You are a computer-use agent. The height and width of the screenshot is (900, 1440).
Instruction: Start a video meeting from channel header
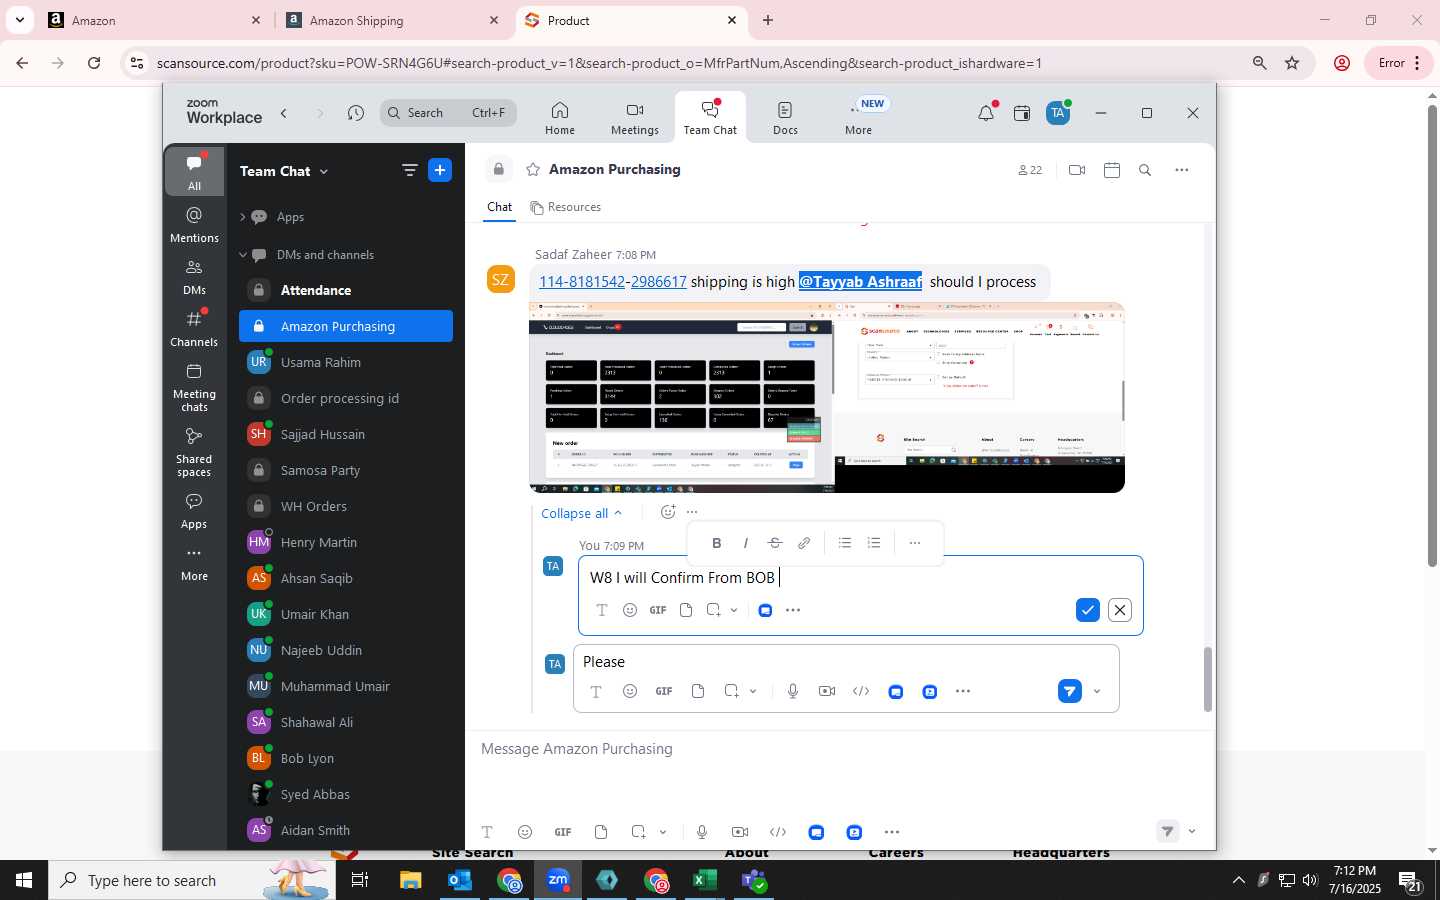coord(1077,170)
